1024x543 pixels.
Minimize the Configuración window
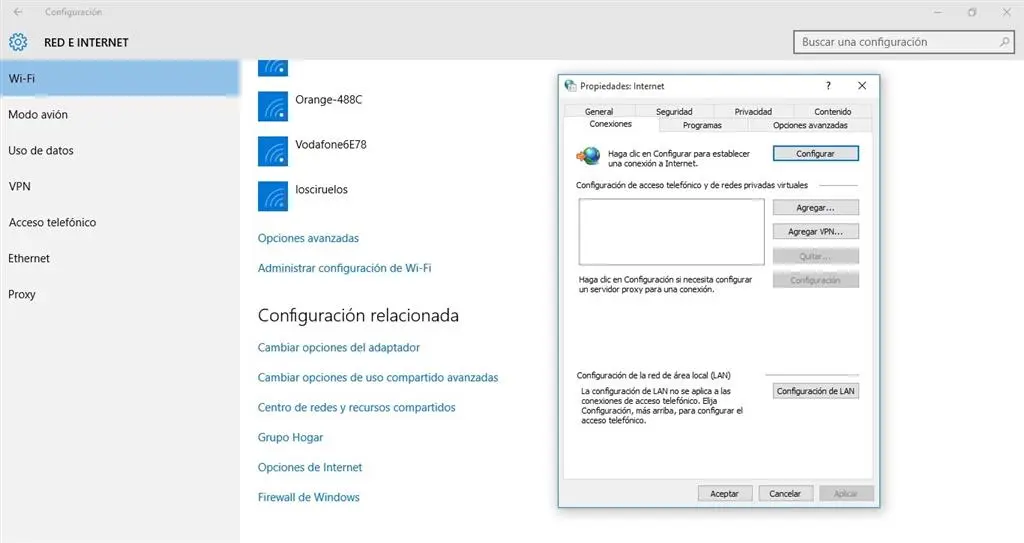tap(938, 12)
